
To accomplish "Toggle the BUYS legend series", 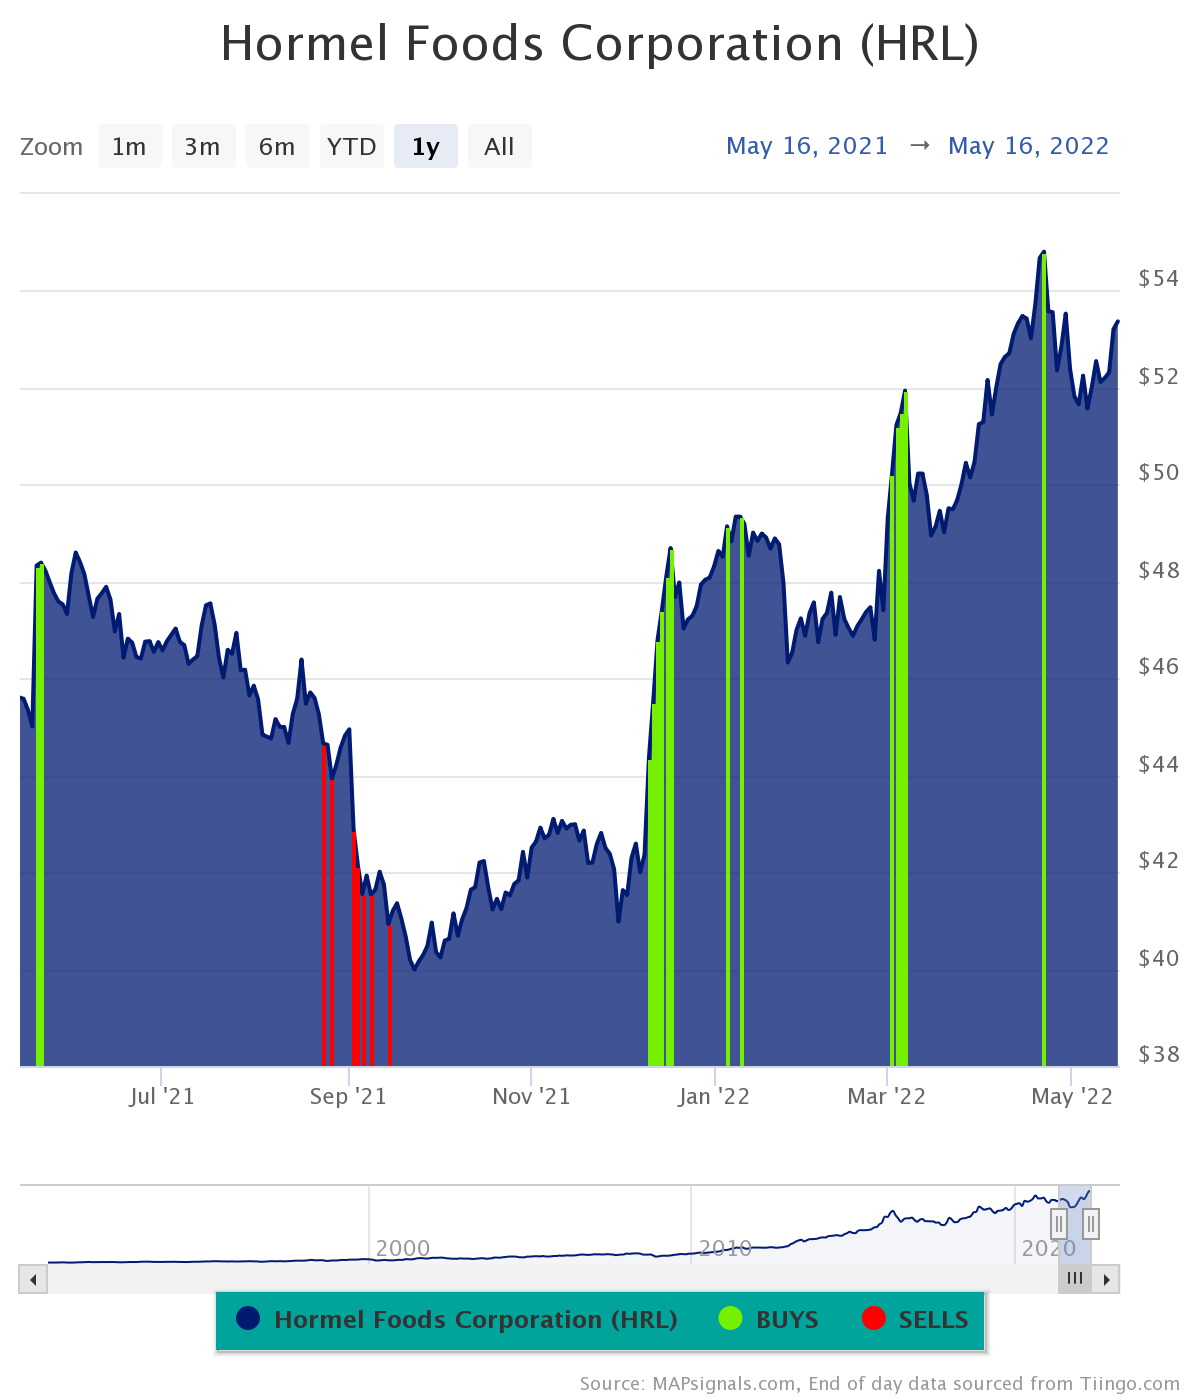I will click(769, 1320).
